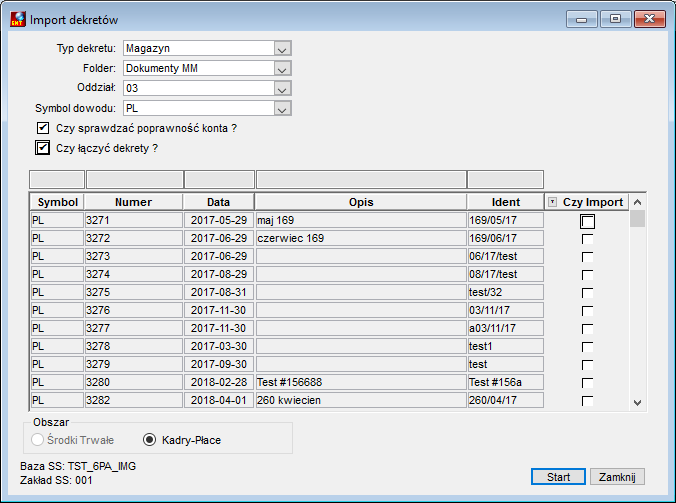Open filter icon beside Czy Import header
Screen dimensions: 676x503
coord(552,202)
